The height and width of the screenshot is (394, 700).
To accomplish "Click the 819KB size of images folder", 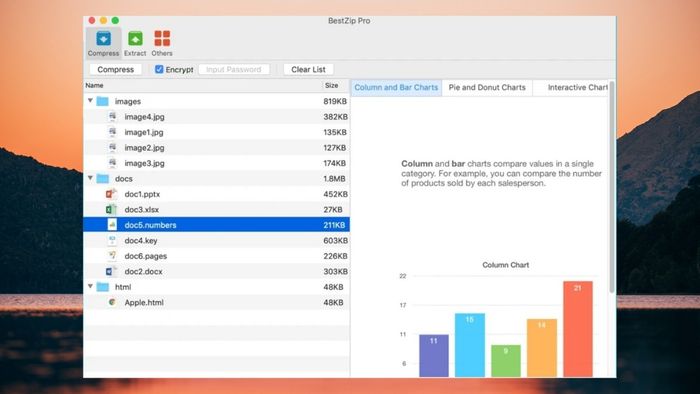I will (335, 101).
